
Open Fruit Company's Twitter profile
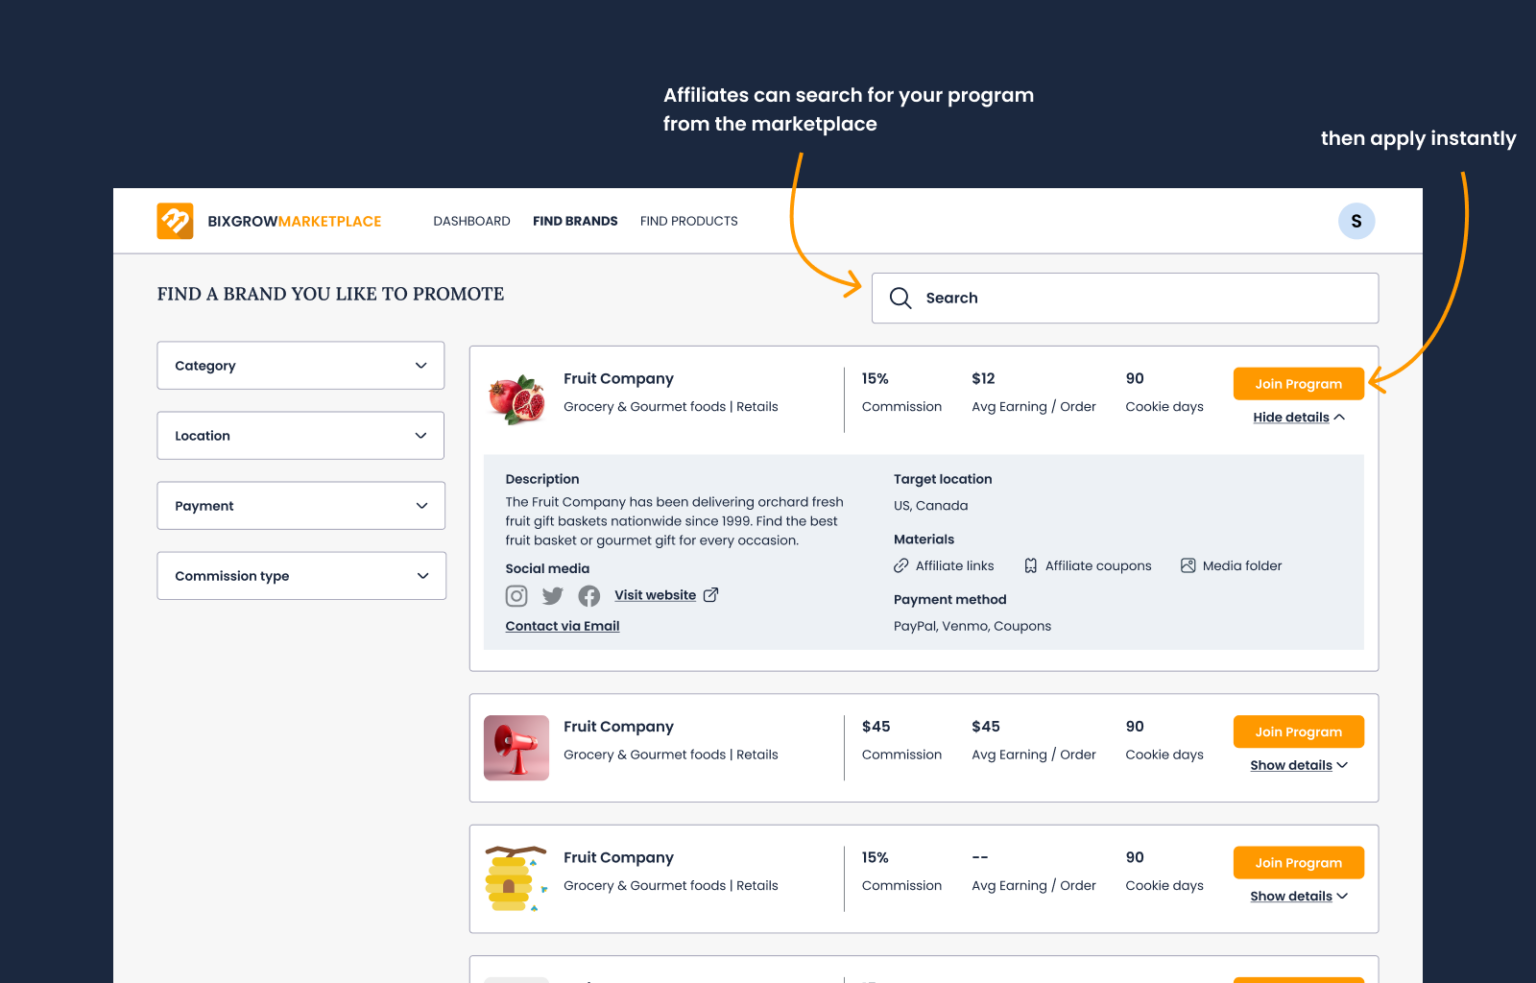(552, 595)
